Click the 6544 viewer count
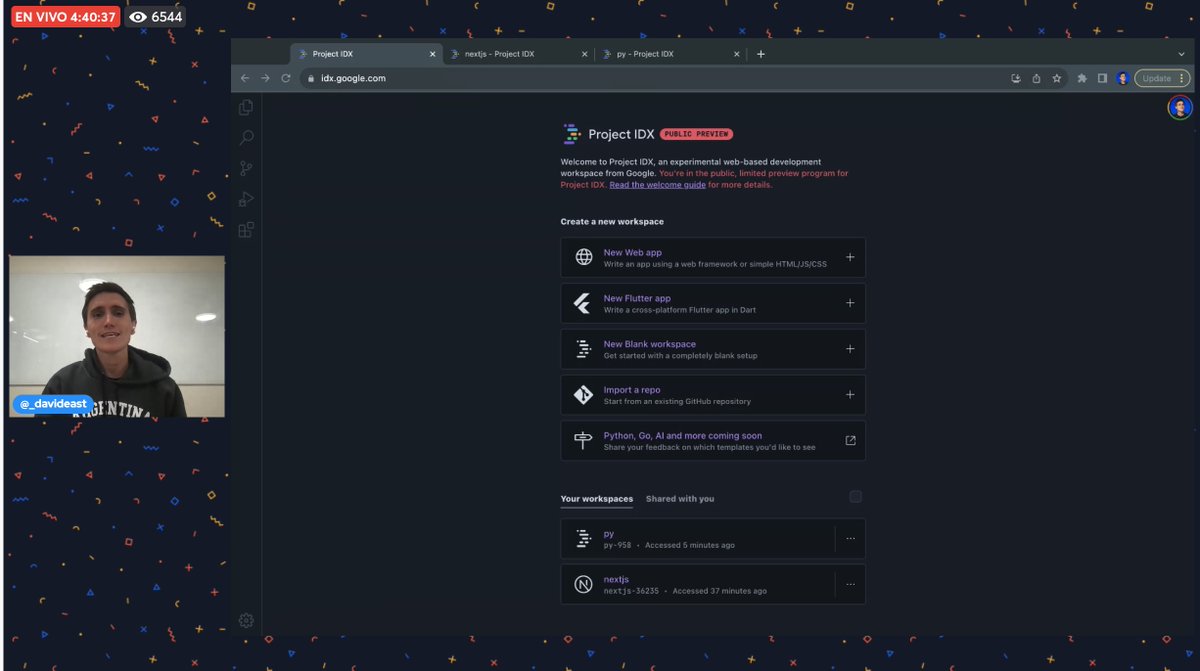The height and width of the screenshot is (671, 1200). click(157, 17)
